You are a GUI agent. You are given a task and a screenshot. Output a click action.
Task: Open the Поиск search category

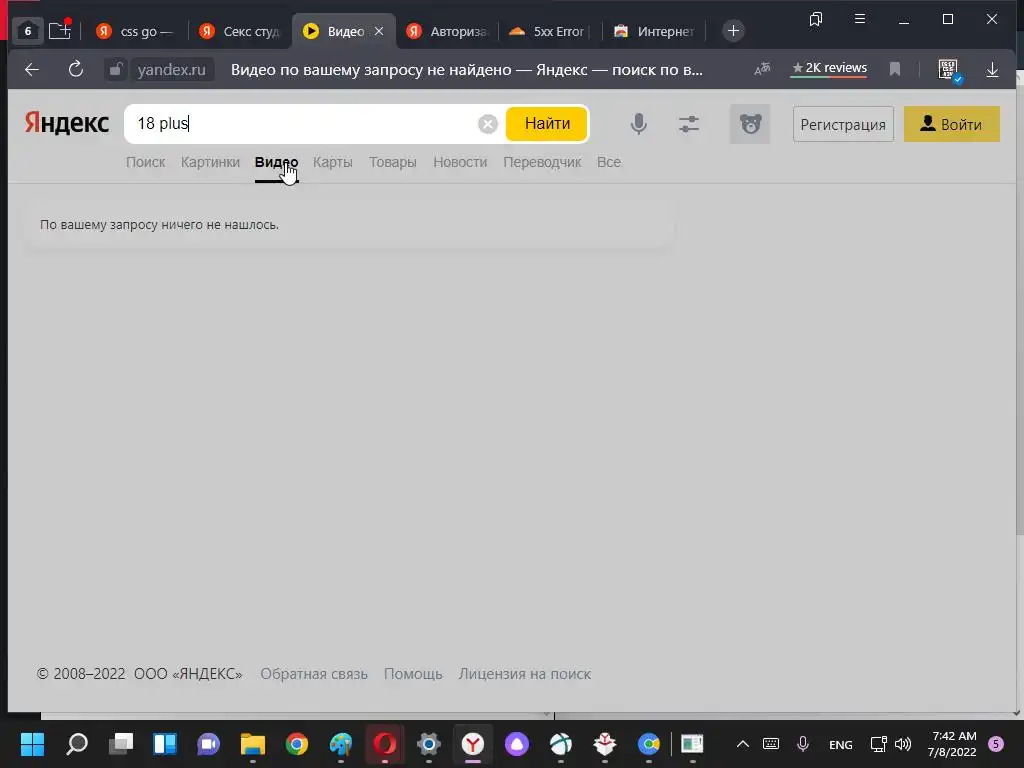[145, 162]
